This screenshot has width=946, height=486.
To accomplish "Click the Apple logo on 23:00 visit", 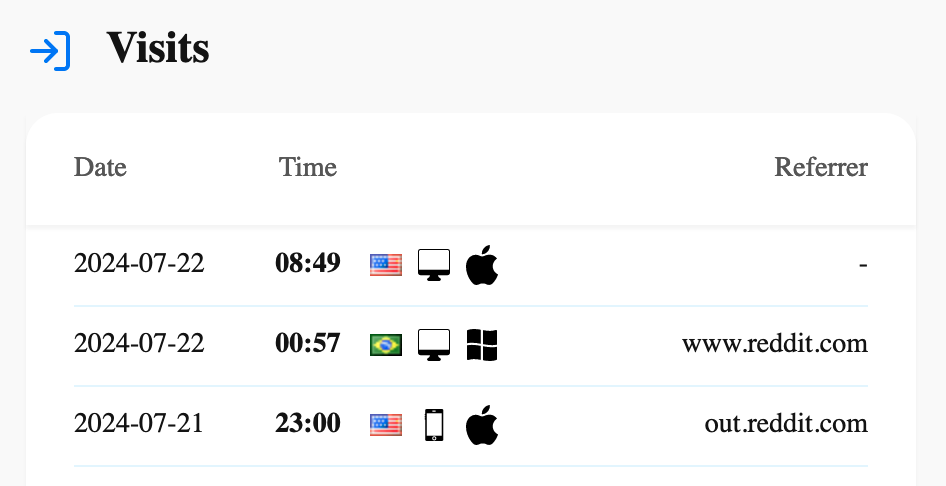I will coord(482,424).
